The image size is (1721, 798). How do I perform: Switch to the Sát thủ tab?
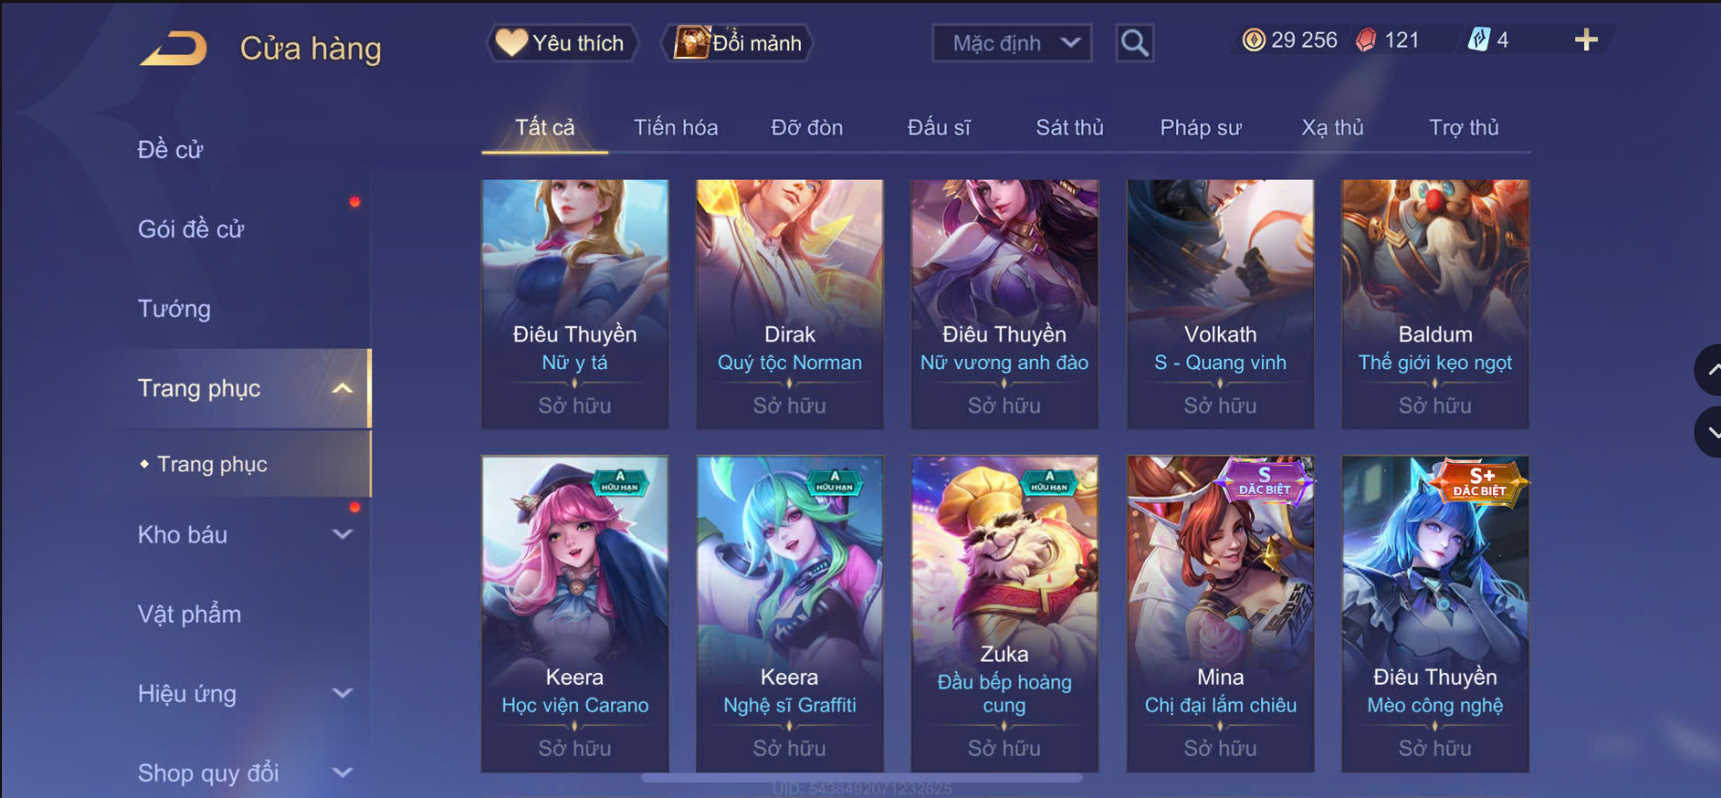(x=1069, y=128)
